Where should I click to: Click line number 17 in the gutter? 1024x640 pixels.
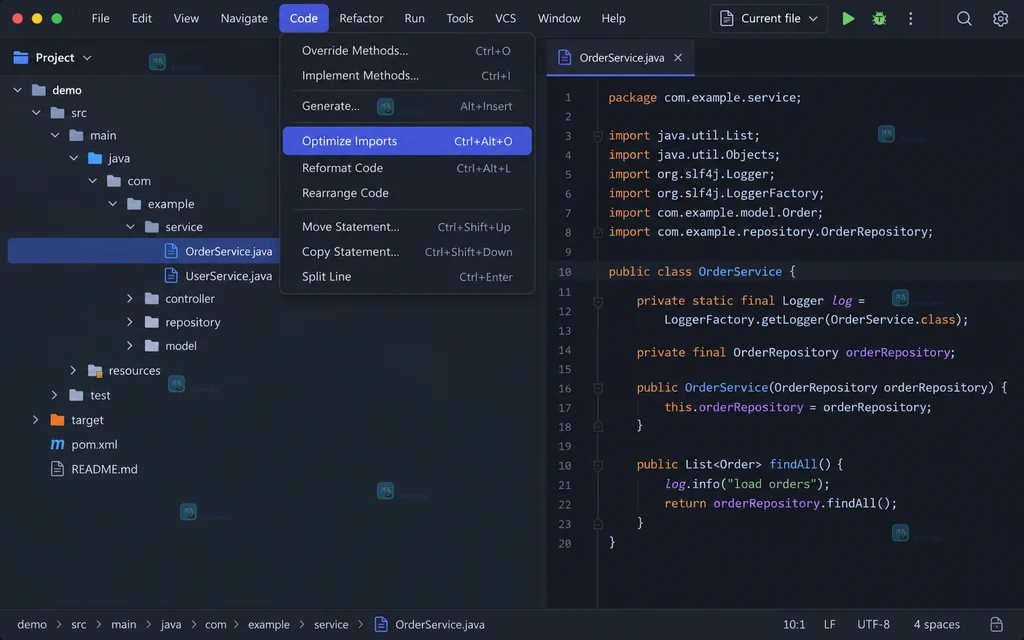[x=564, y=408]
